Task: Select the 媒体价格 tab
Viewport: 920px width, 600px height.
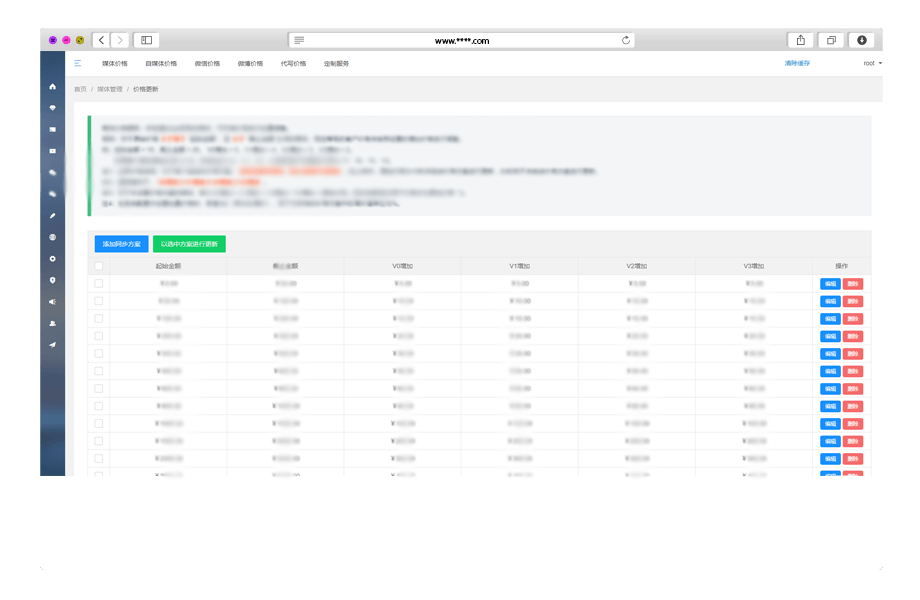Action: 115,63
